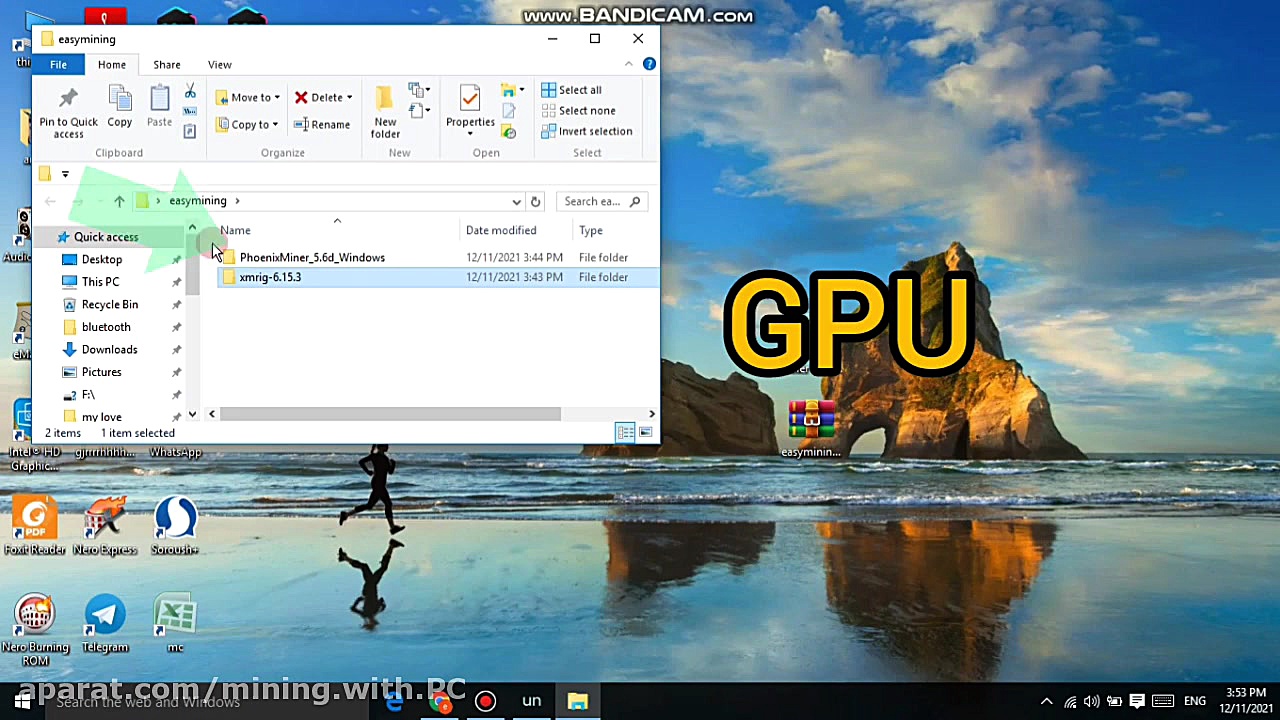This screenshot has width=1280, height=720.
Task: Sort by the Date modified column header
Action: [x=501, y=231]
